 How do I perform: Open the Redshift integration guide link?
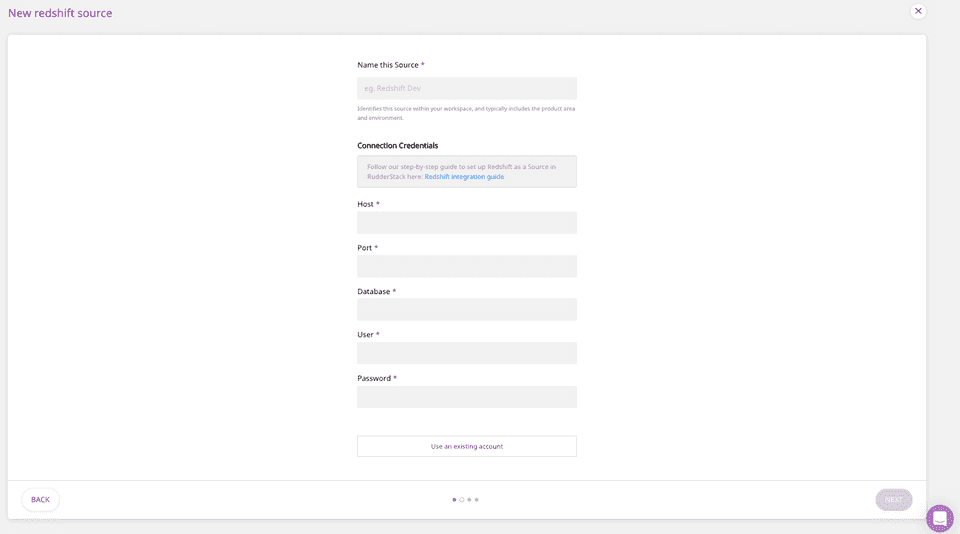click(464, 177)
